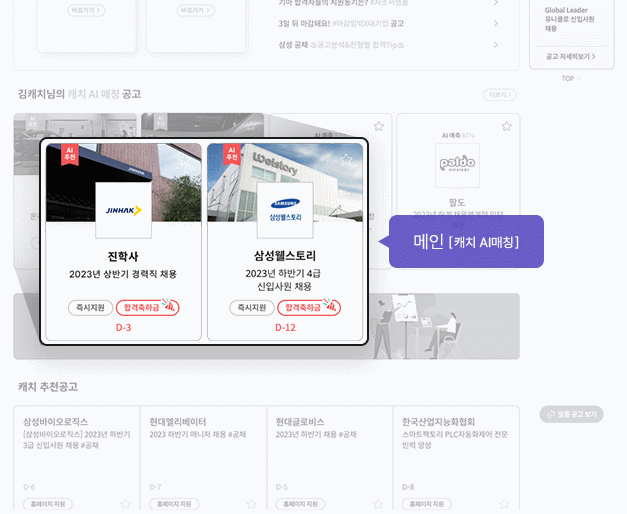Click the first 바로가기 button

coord(86,10)
